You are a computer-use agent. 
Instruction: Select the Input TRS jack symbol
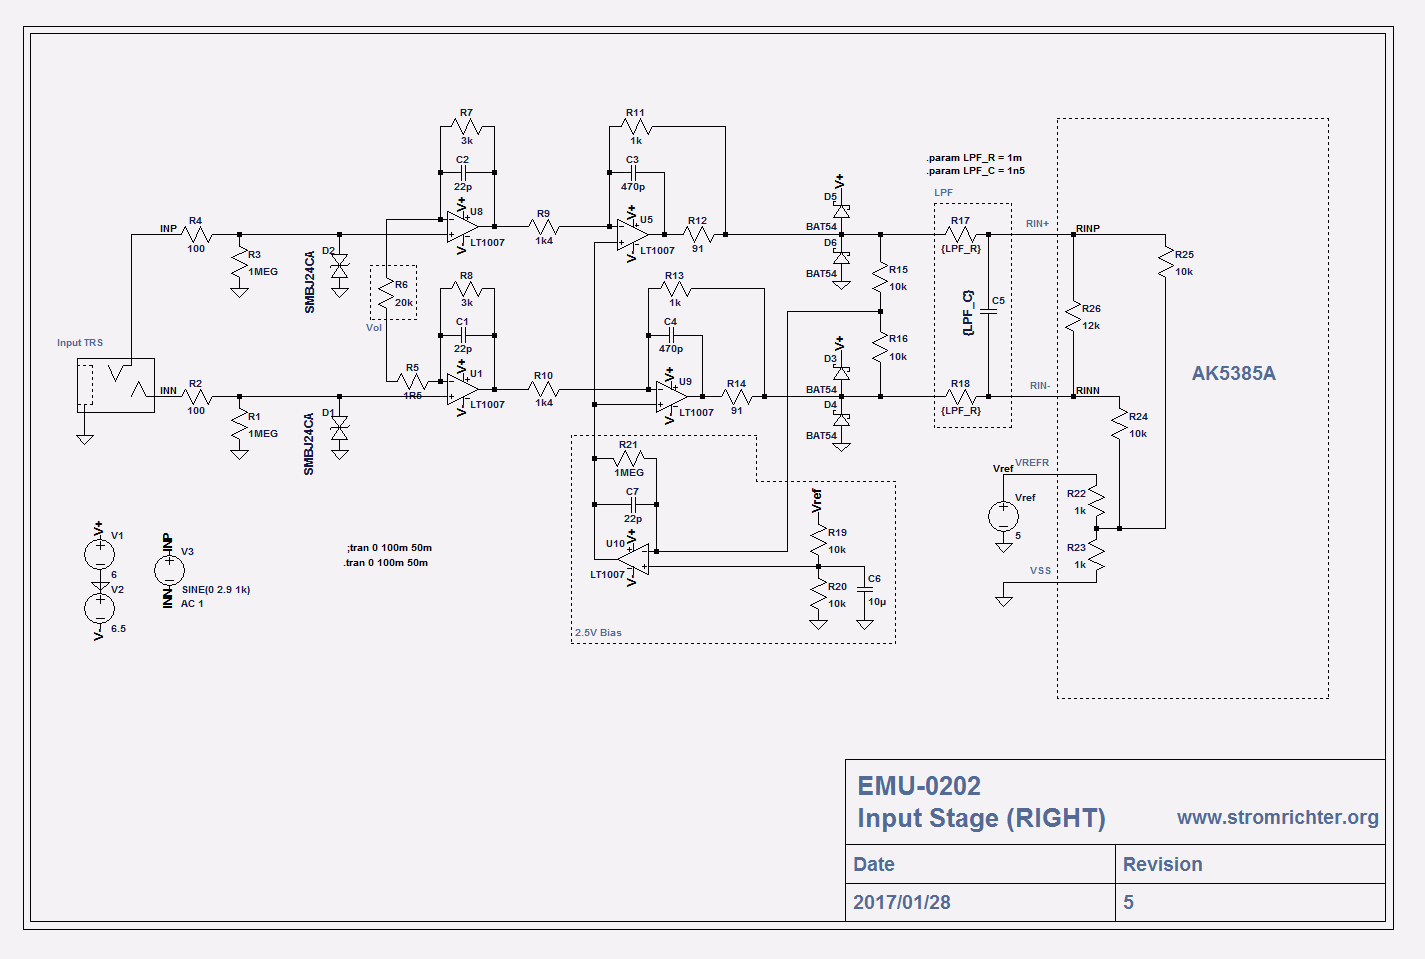coord(115,385)
